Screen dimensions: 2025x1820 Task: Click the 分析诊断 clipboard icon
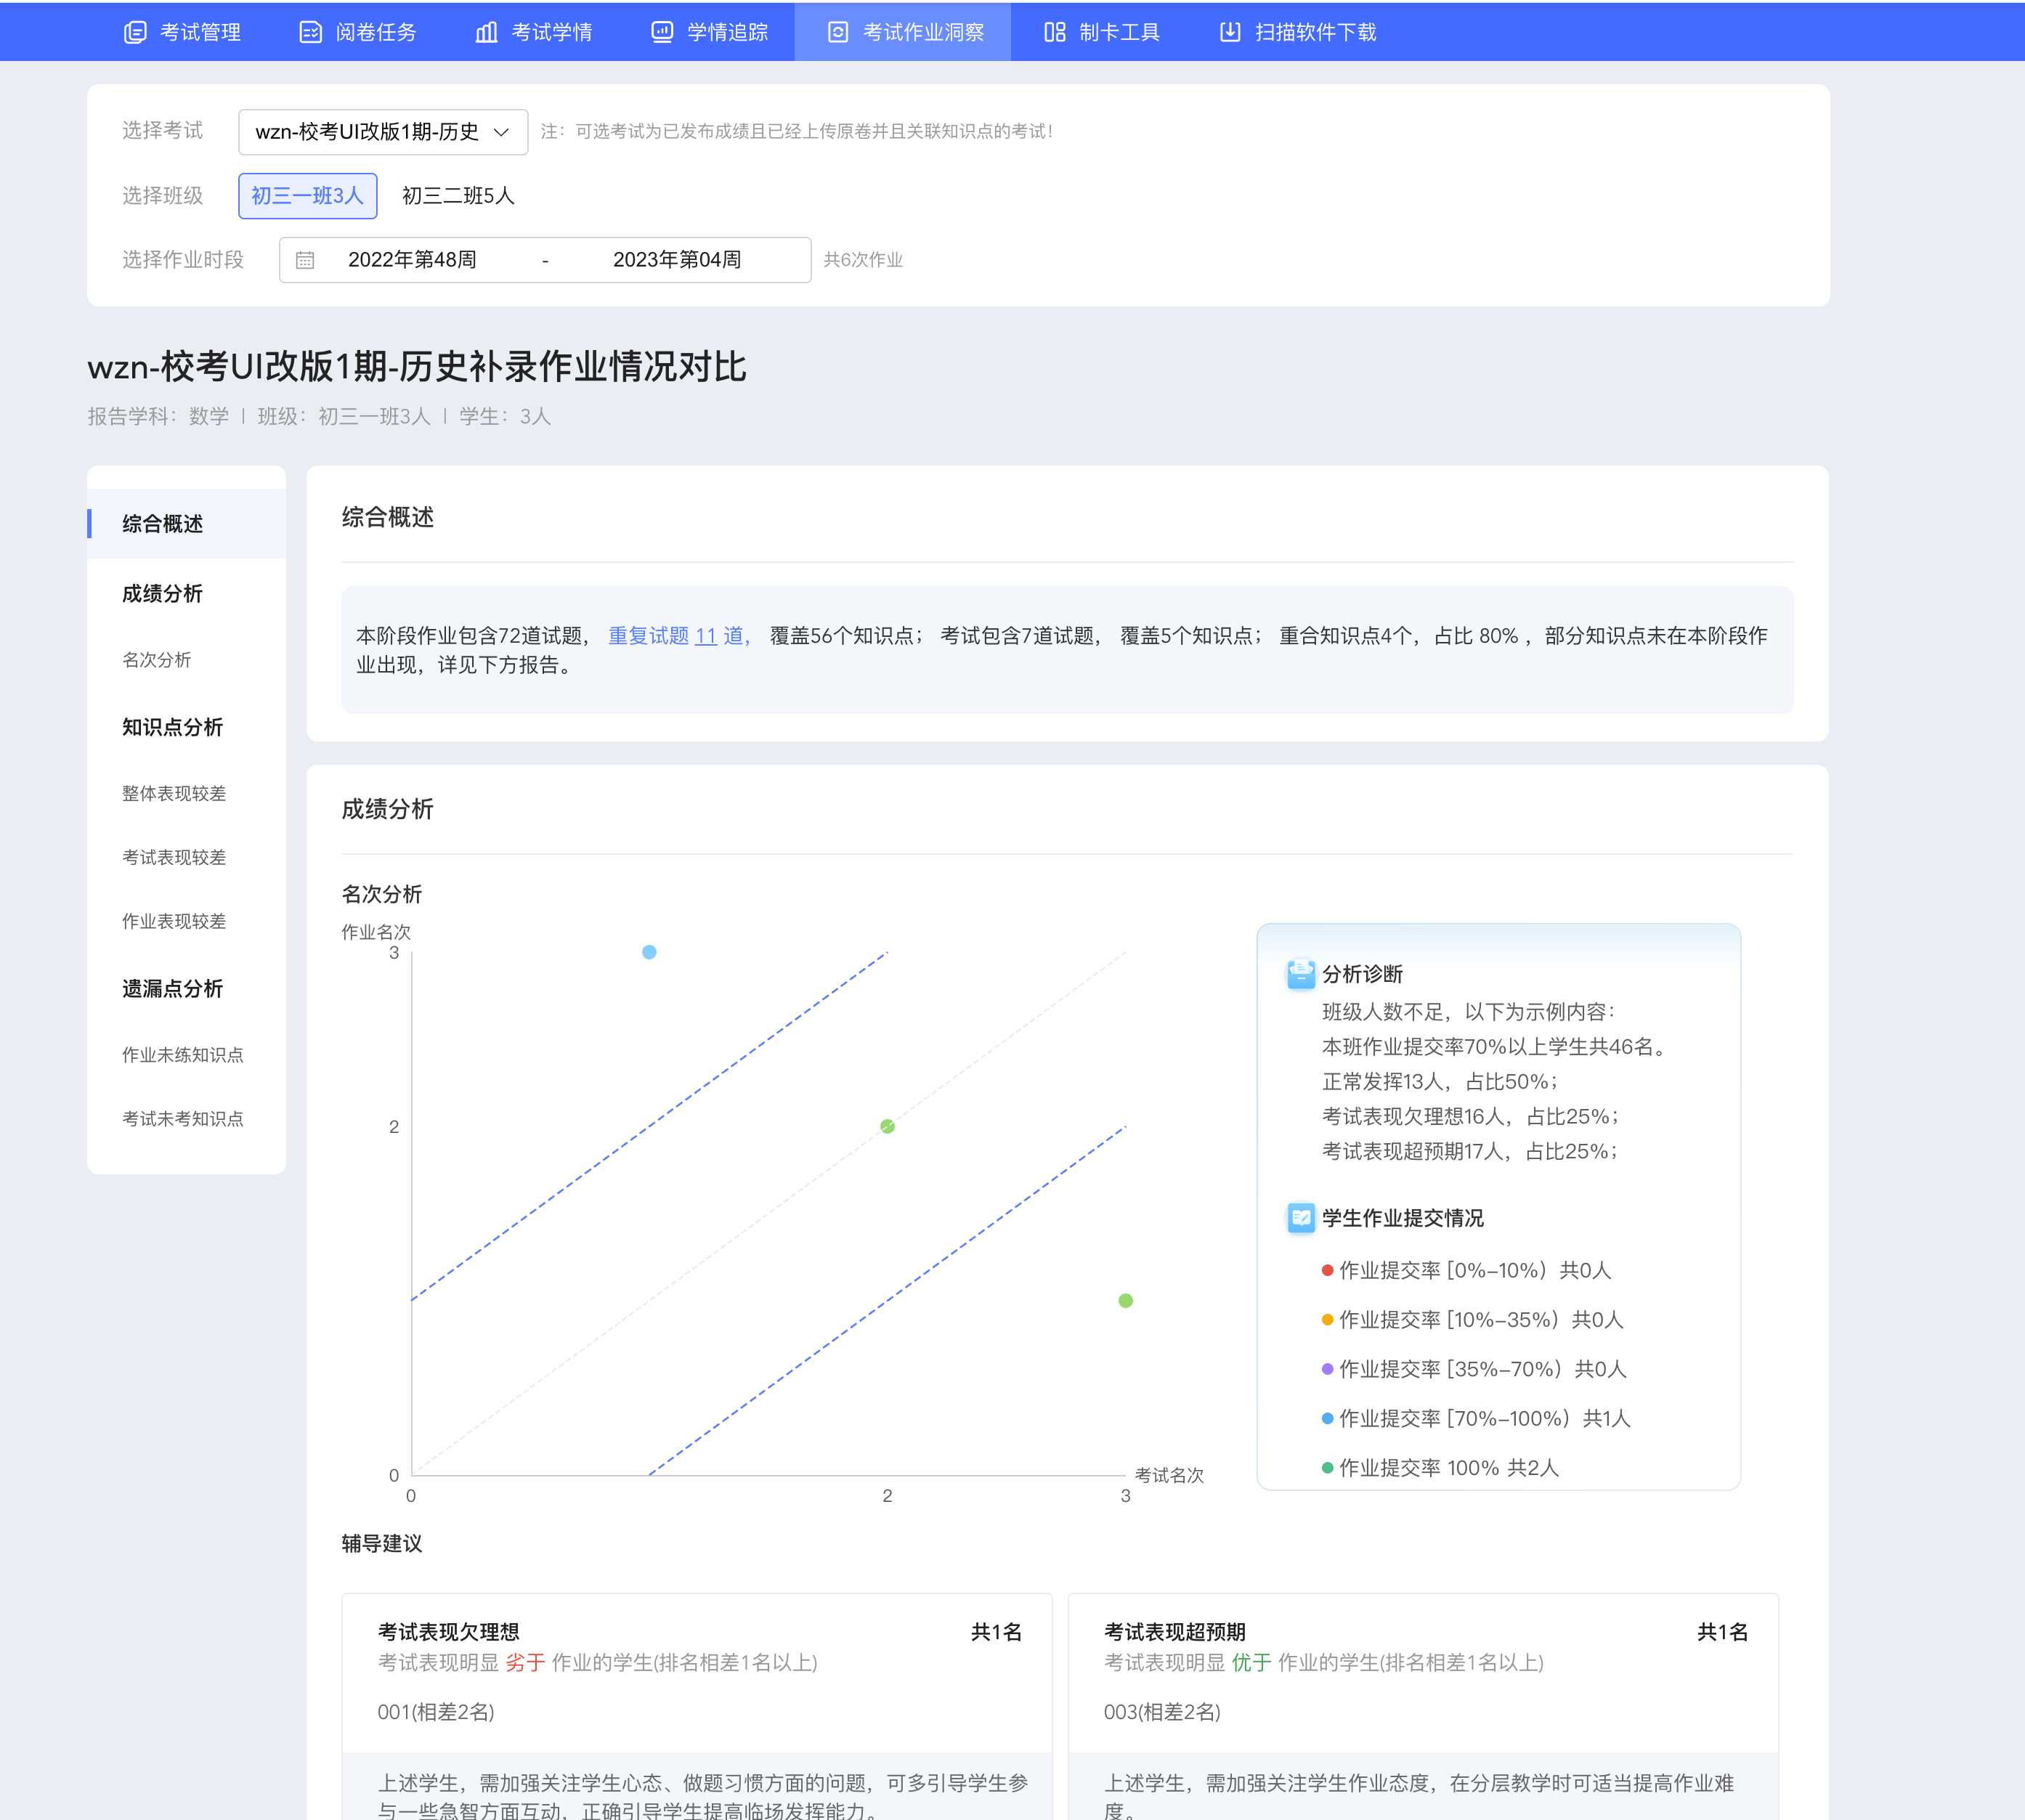[x=1300, y=974]
